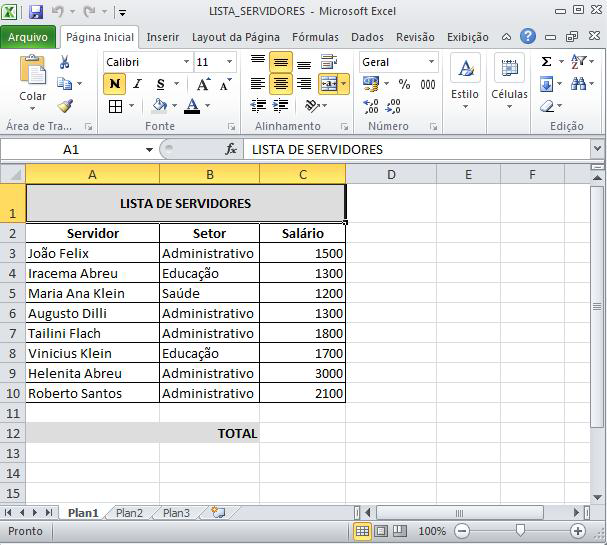Click the accounting number format icon
607x545 pixels.
pos(370,84)
